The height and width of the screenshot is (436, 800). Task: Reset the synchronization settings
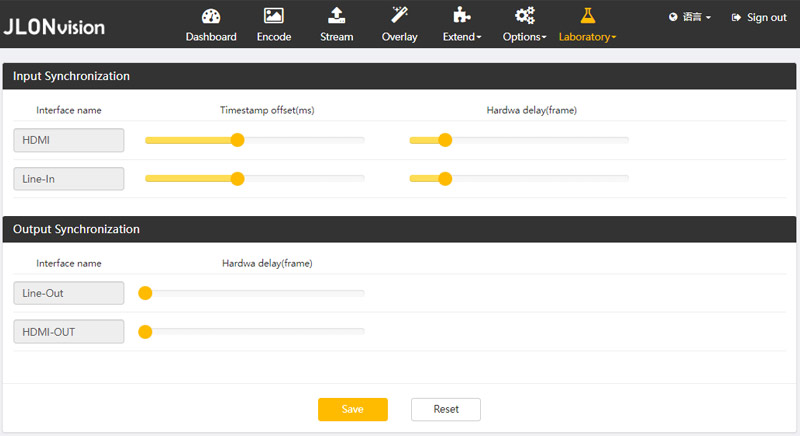(x=446, y=409)
